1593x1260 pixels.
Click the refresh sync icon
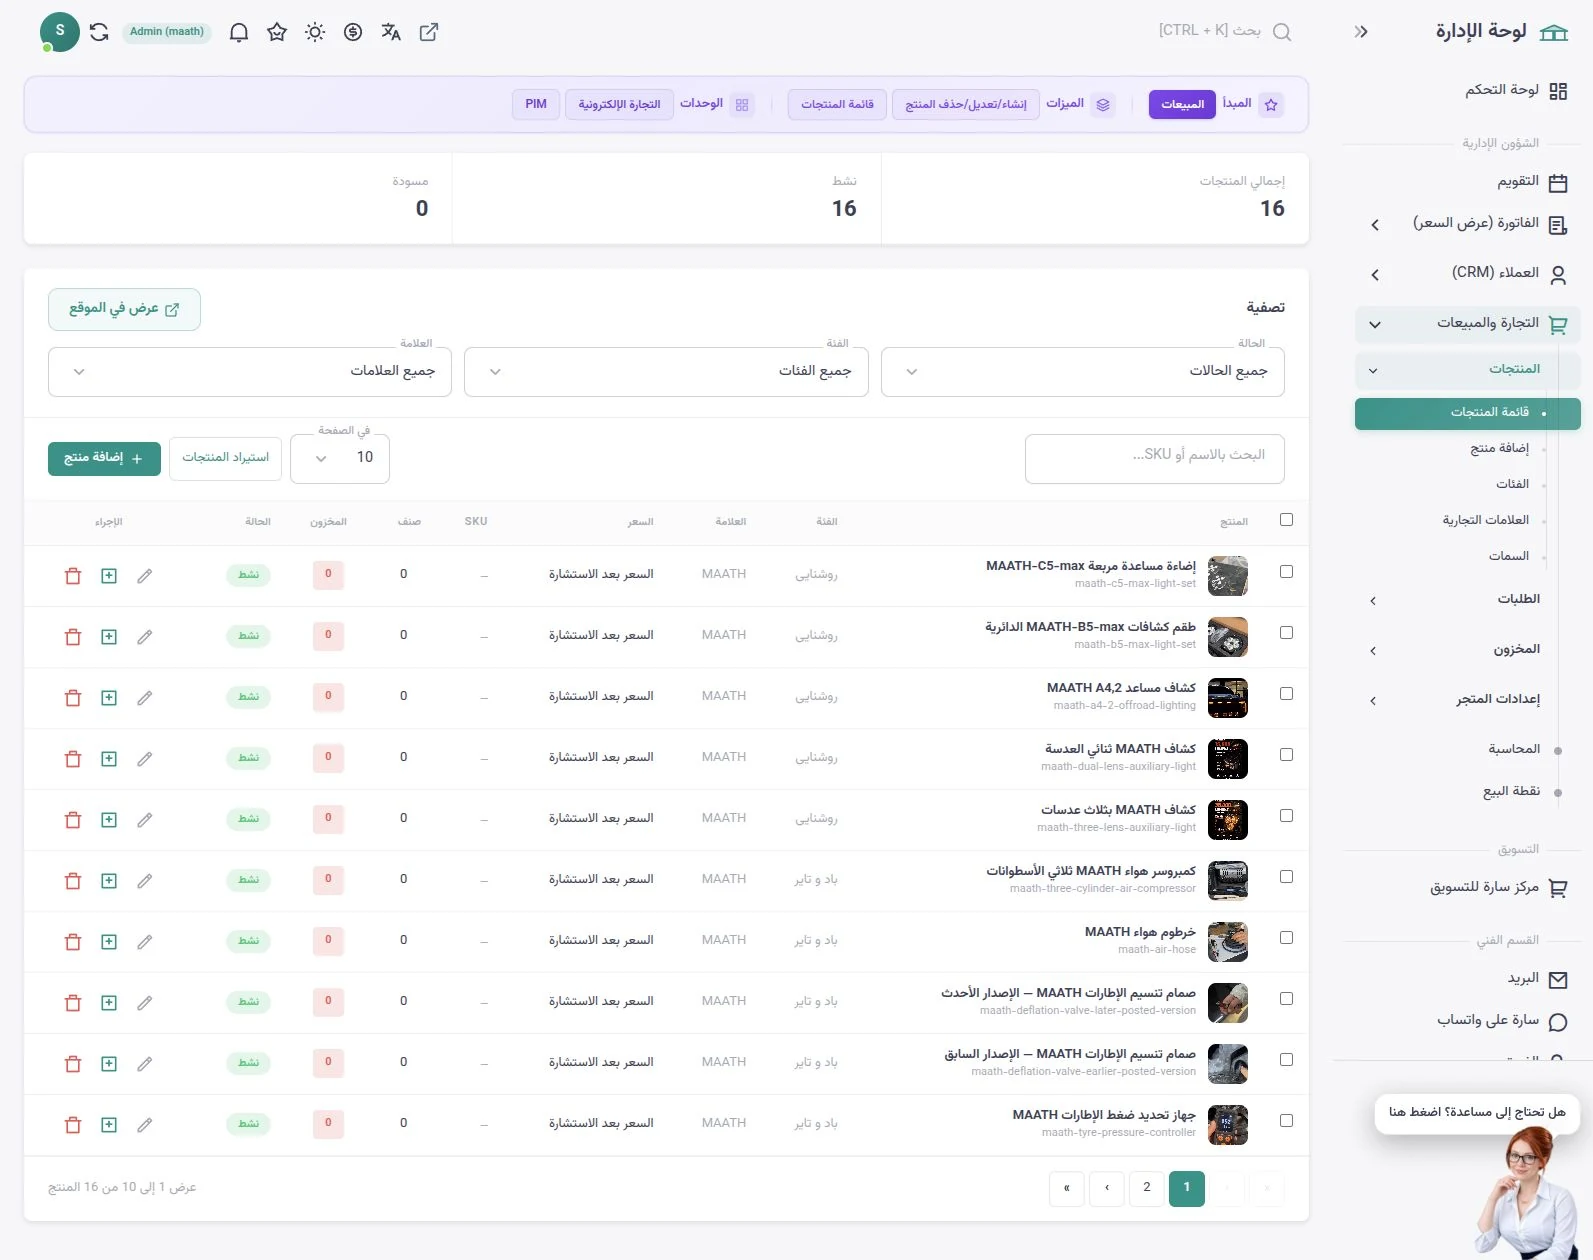99,32
